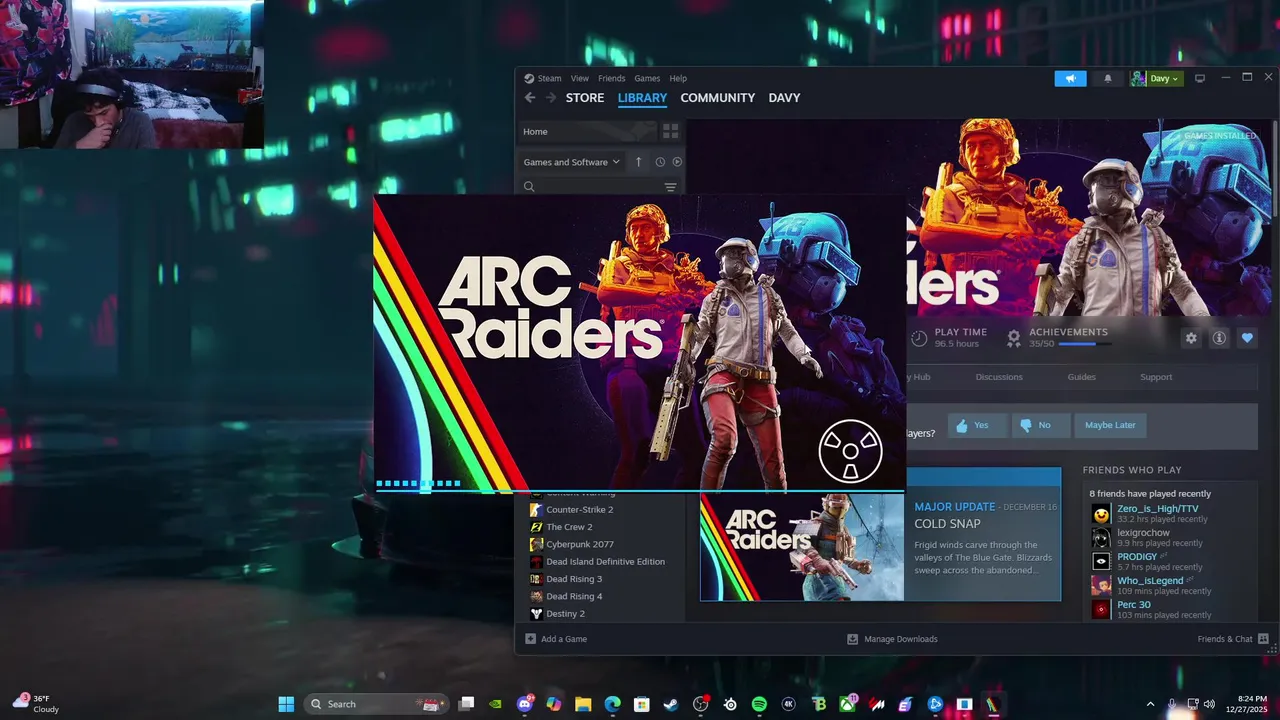The width and height of the screenshot is (1280, 720).
Task: Open Spotify from the taskbar
Action: 759,704
